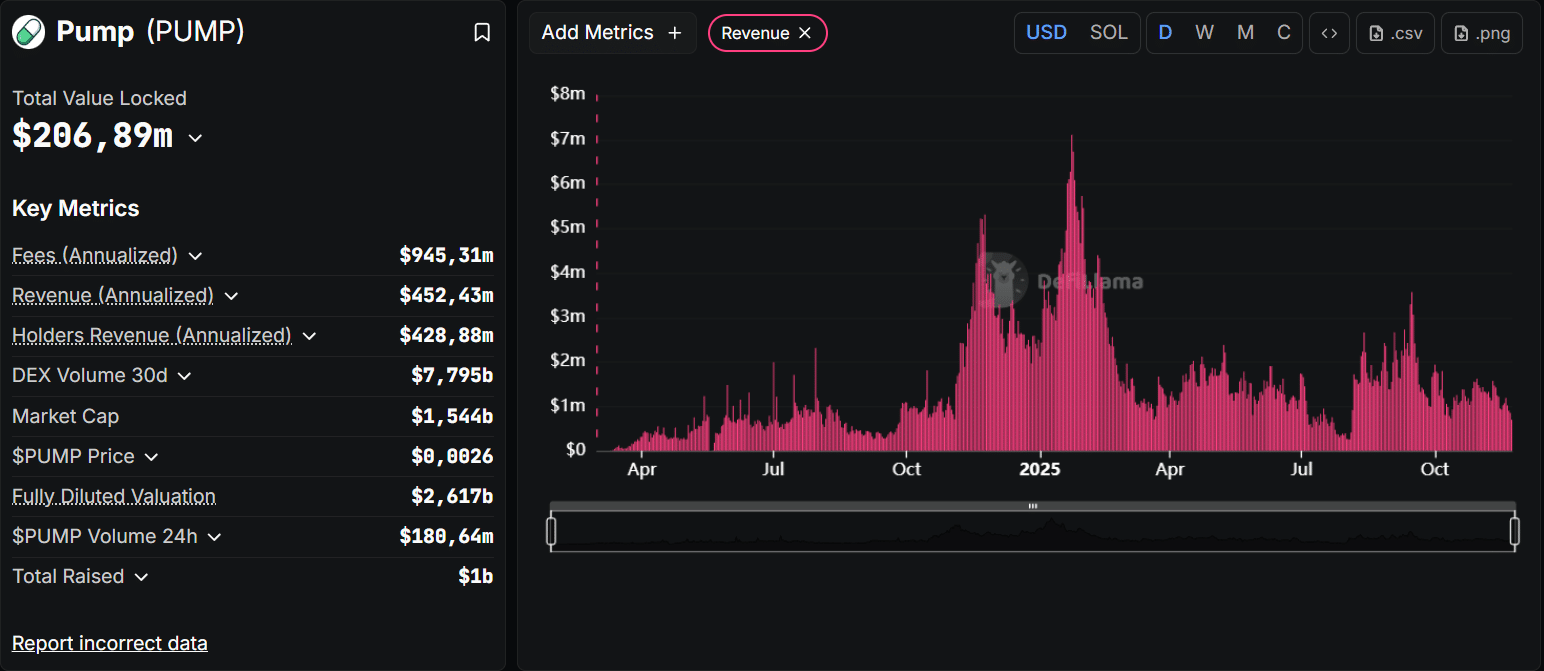The height and width of the screenshot is (671, 1544).
Task: Export the chart as .png
Action: pos(1481,33)
